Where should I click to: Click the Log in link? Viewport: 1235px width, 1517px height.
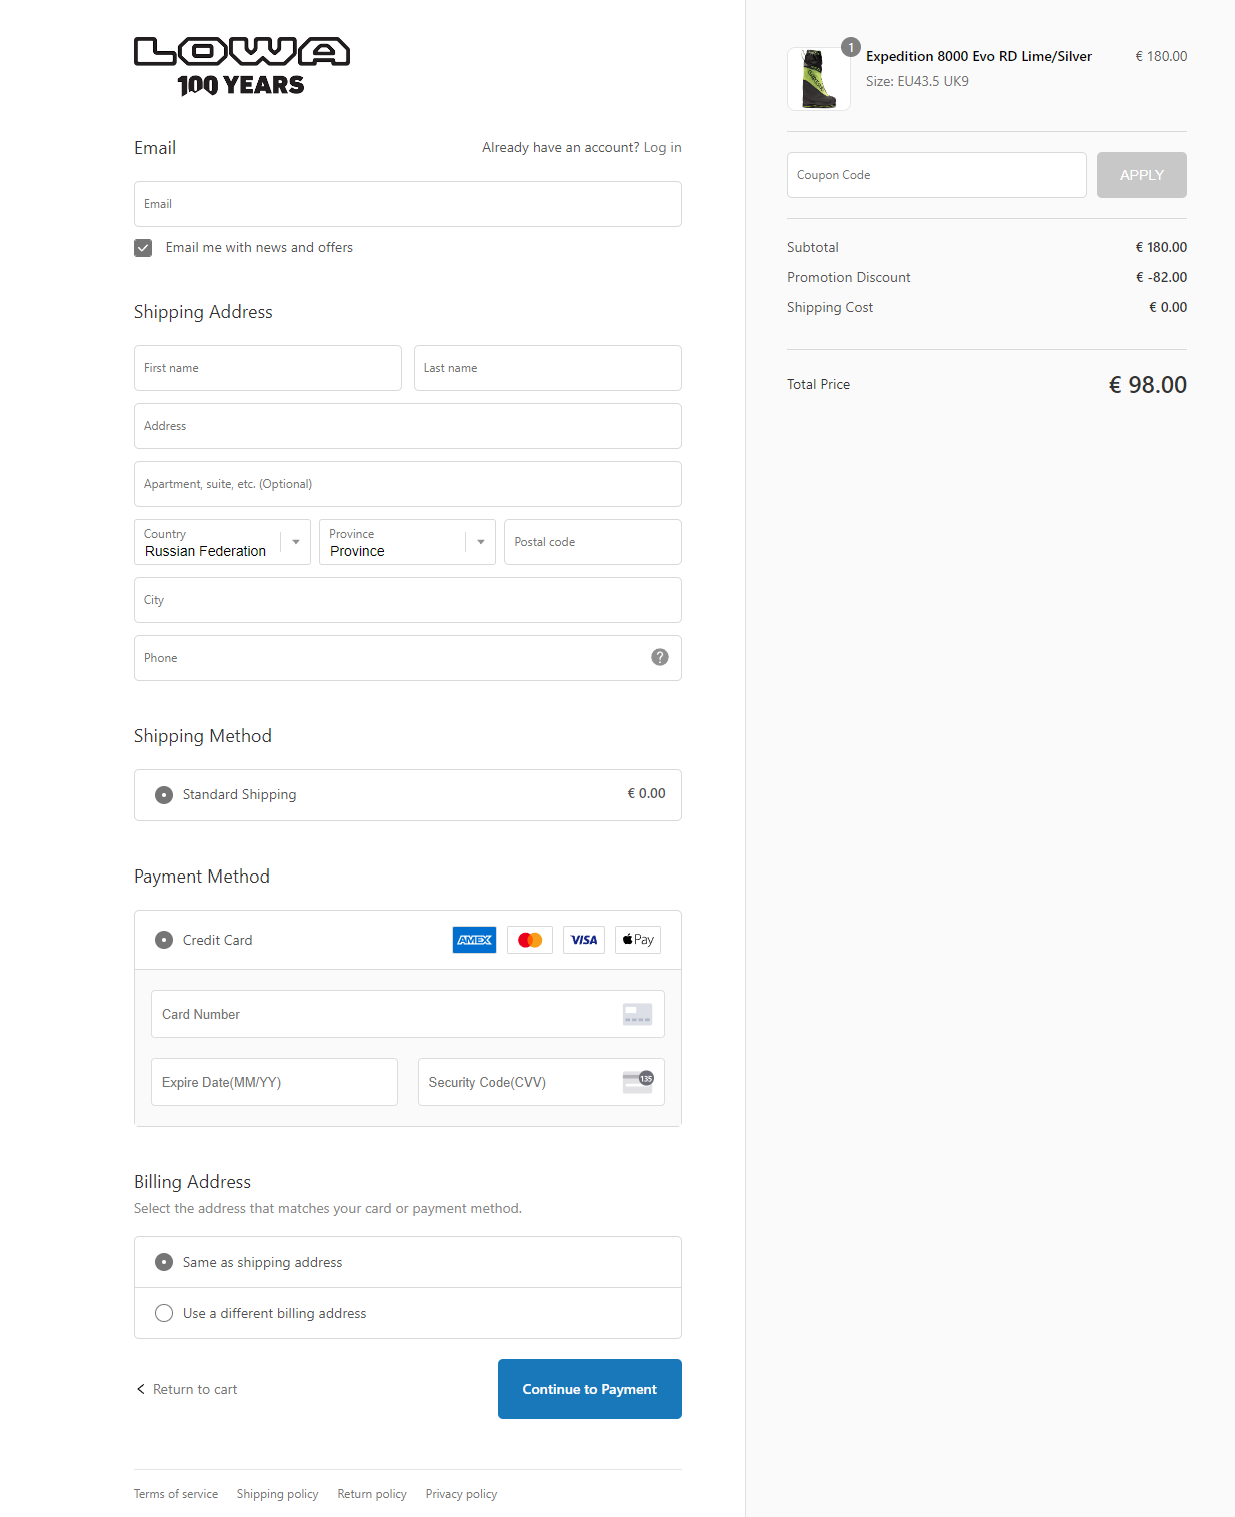click(x=662, y=147)
